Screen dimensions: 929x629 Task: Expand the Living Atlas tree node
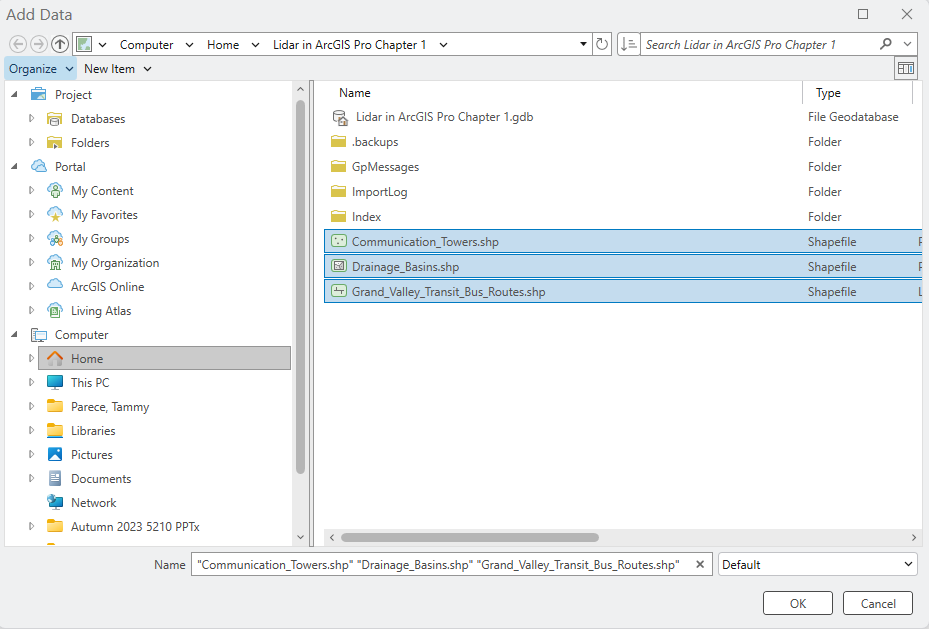click(x=30, y=310)
